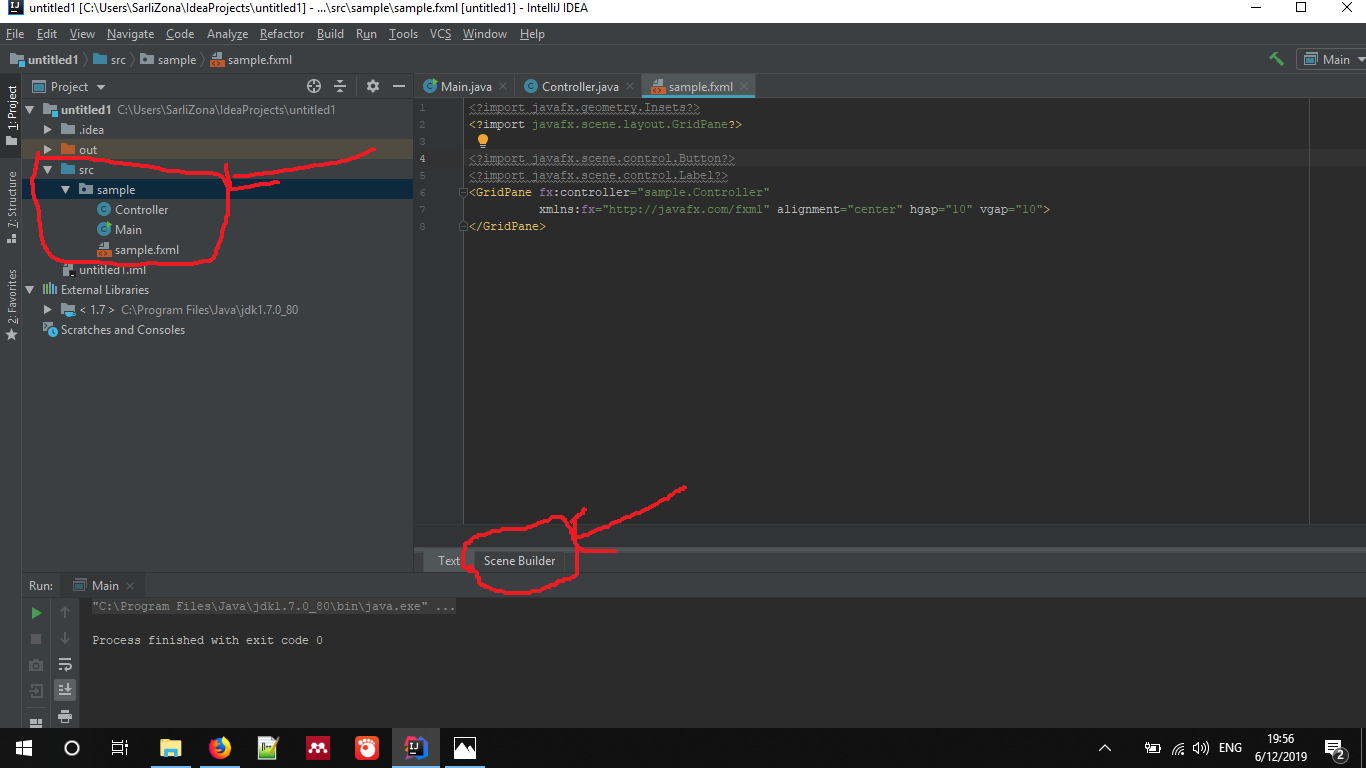Switch to the Controller.java editor tab
This screenshot has height=768, width=1366.
(580, 87)
